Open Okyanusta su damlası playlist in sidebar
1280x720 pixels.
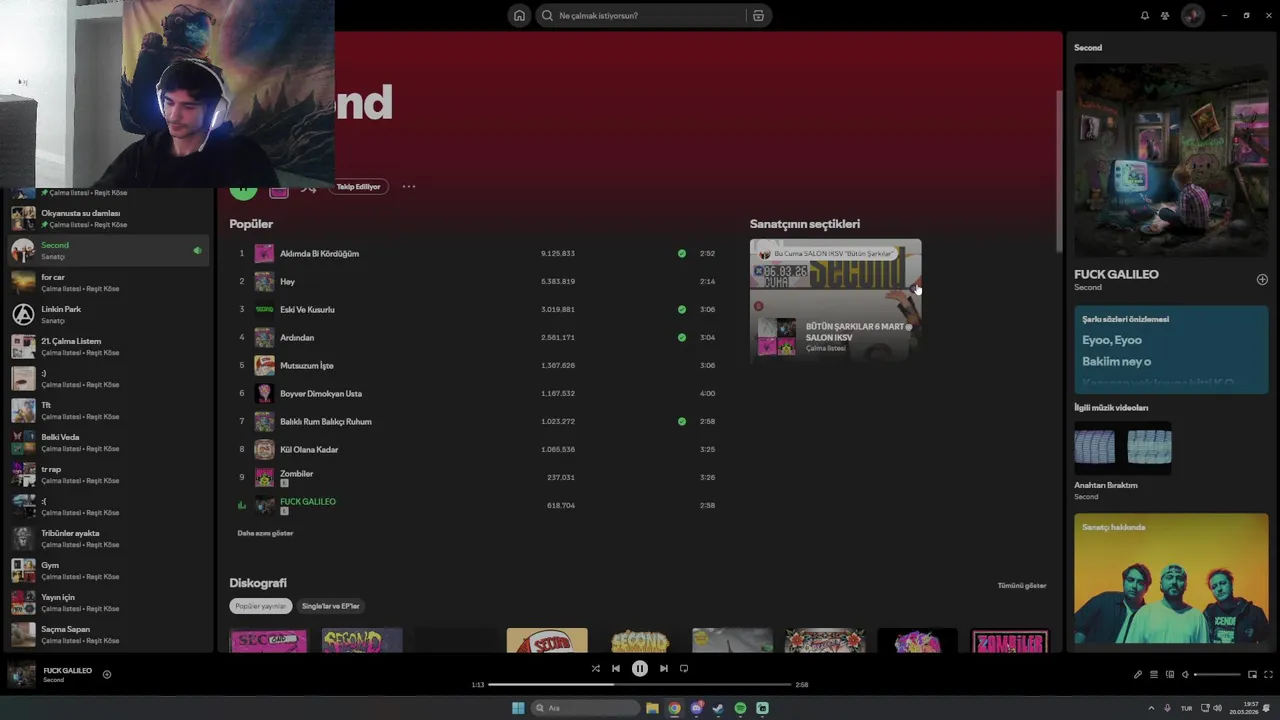tap(108, 218)
